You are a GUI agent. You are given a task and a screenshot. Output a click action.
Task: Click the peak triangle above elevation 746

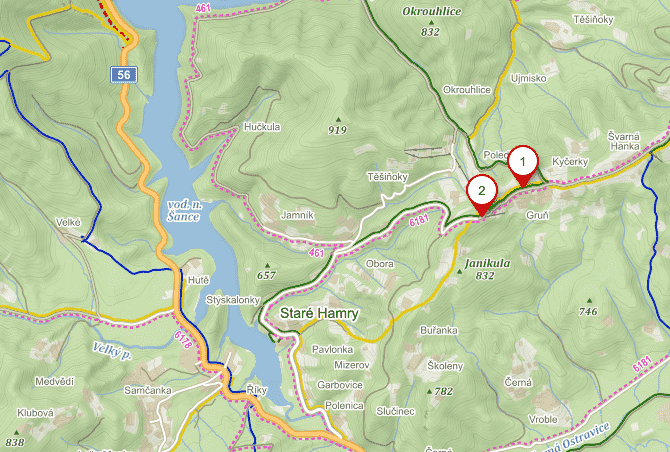point(589,301)
